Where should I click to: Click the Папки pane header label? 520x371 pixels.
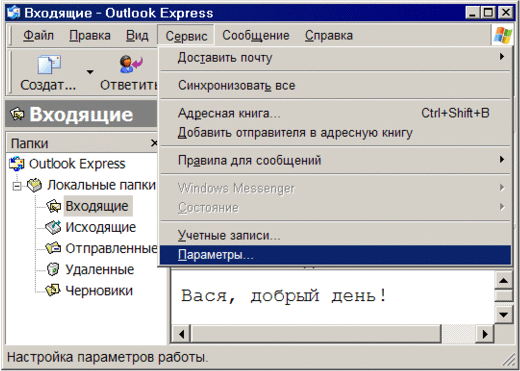30,143
